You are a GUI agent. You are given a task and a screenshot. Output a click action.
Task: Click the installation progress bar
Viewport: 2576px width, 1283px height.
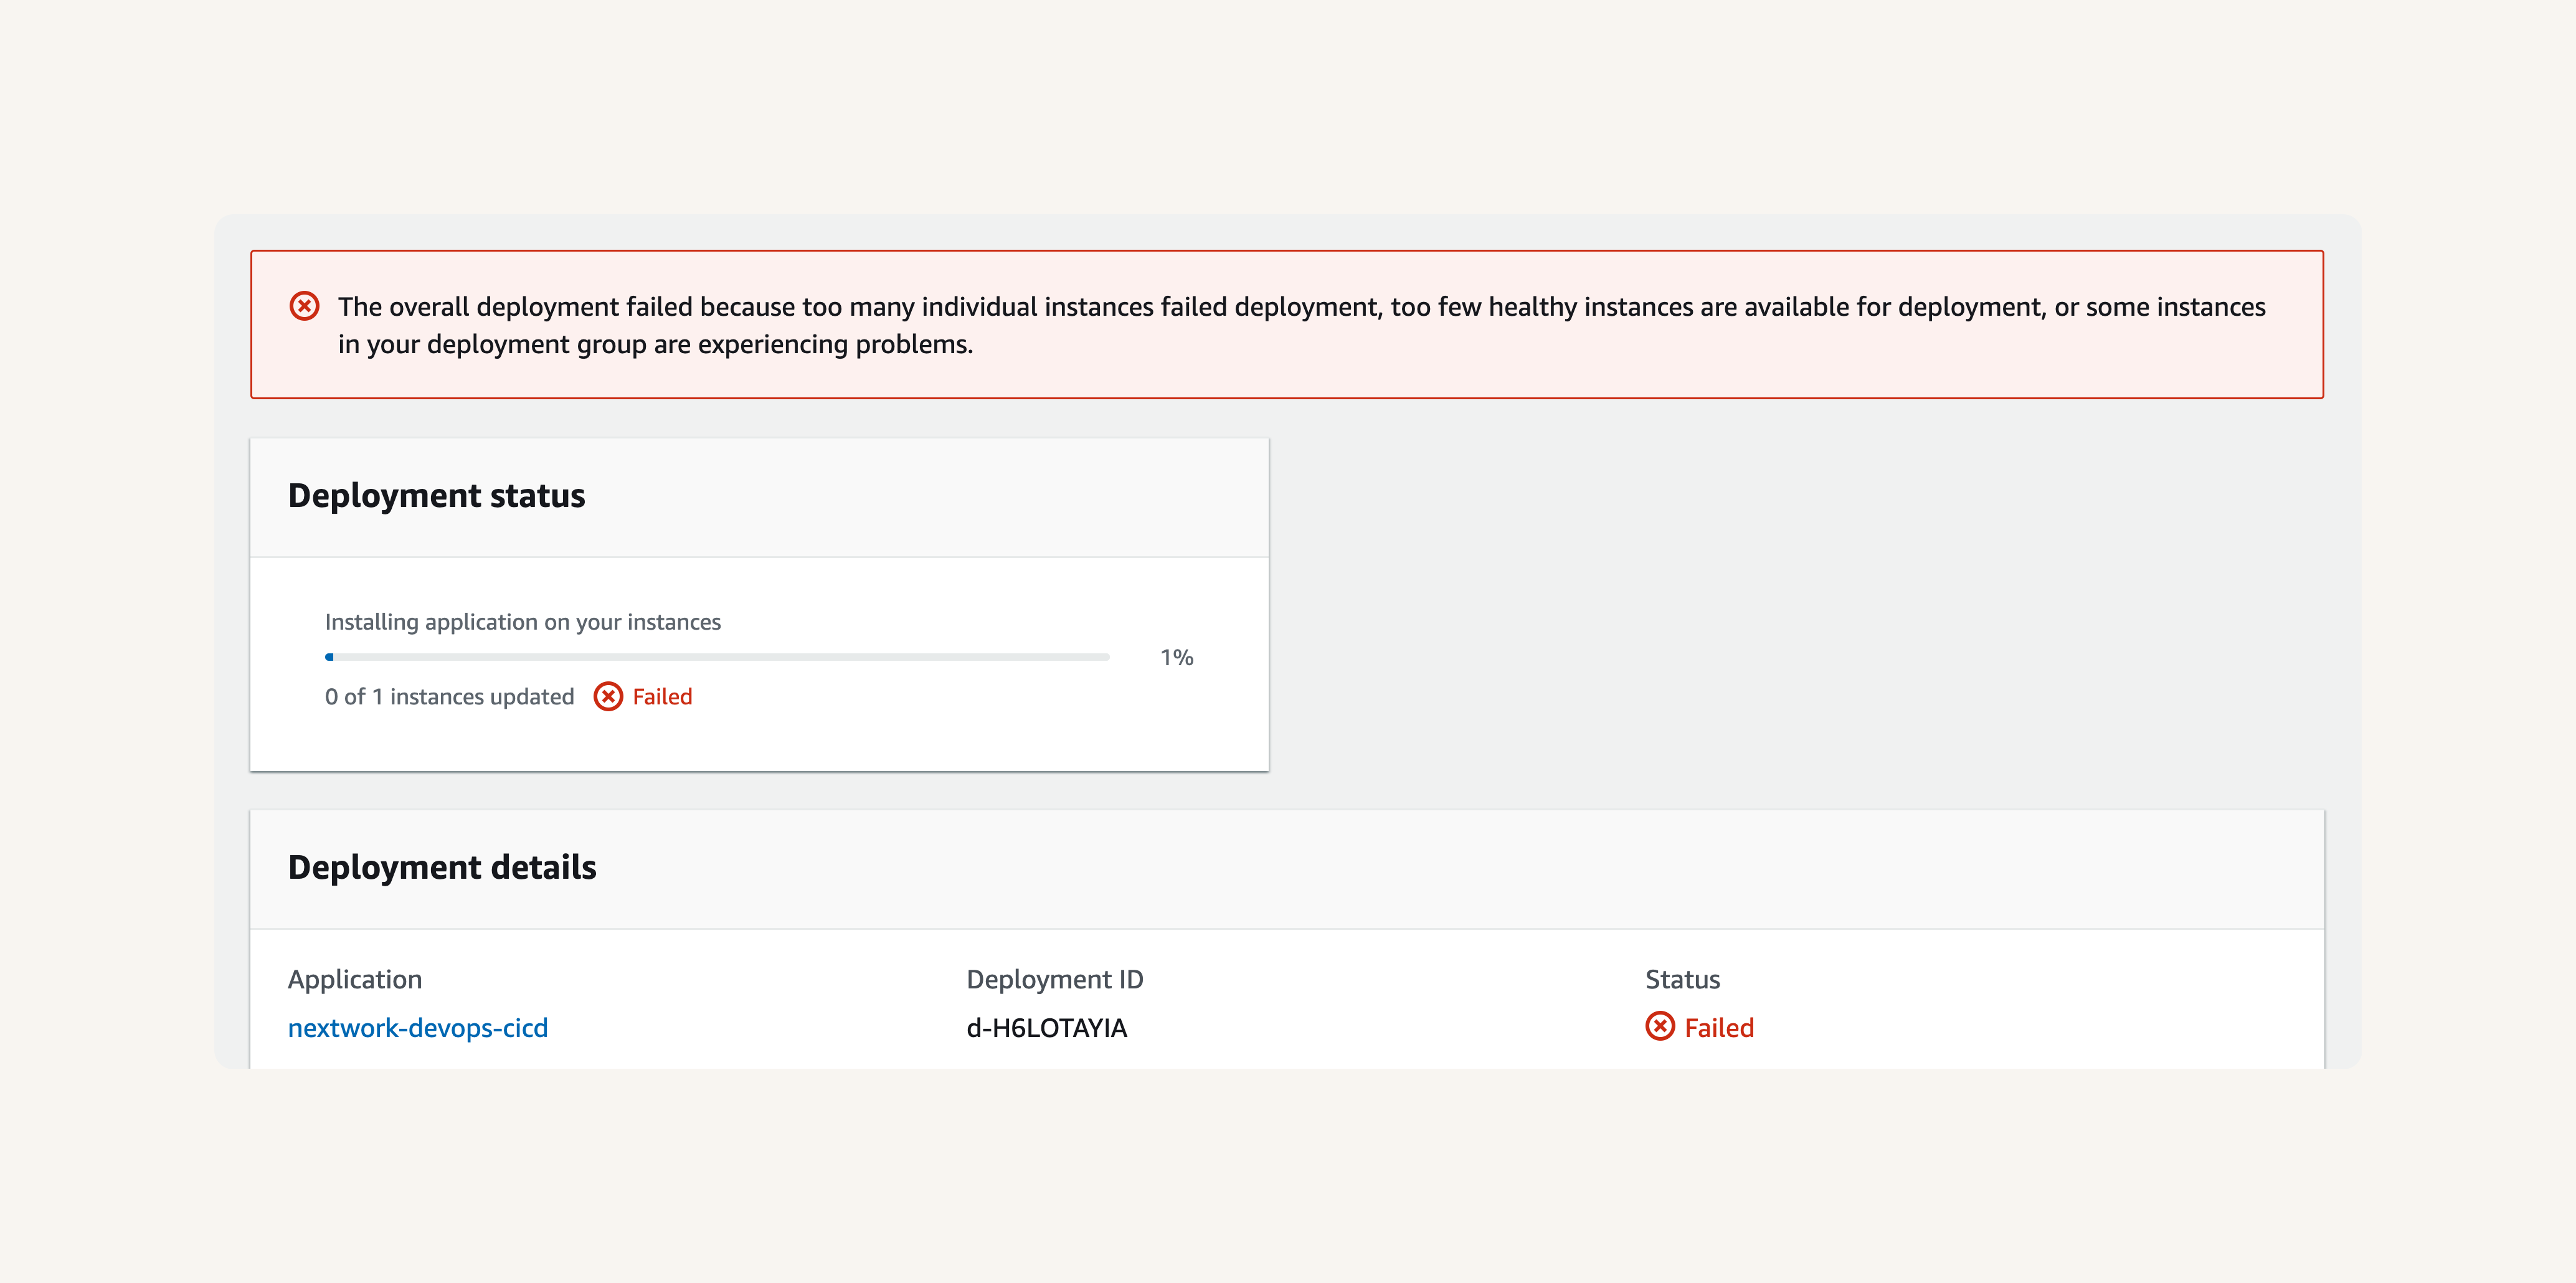pyautogui.click(x=717, y=657)
